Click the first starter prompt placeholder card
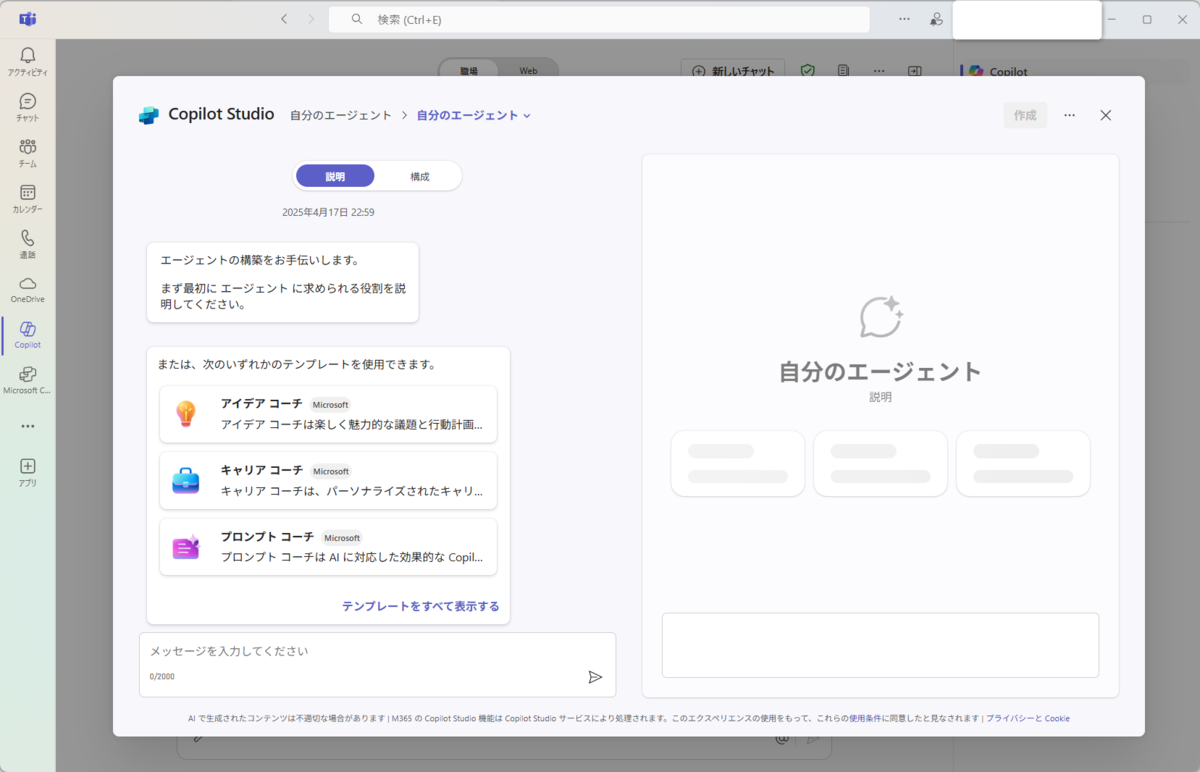 click(738, 463)
